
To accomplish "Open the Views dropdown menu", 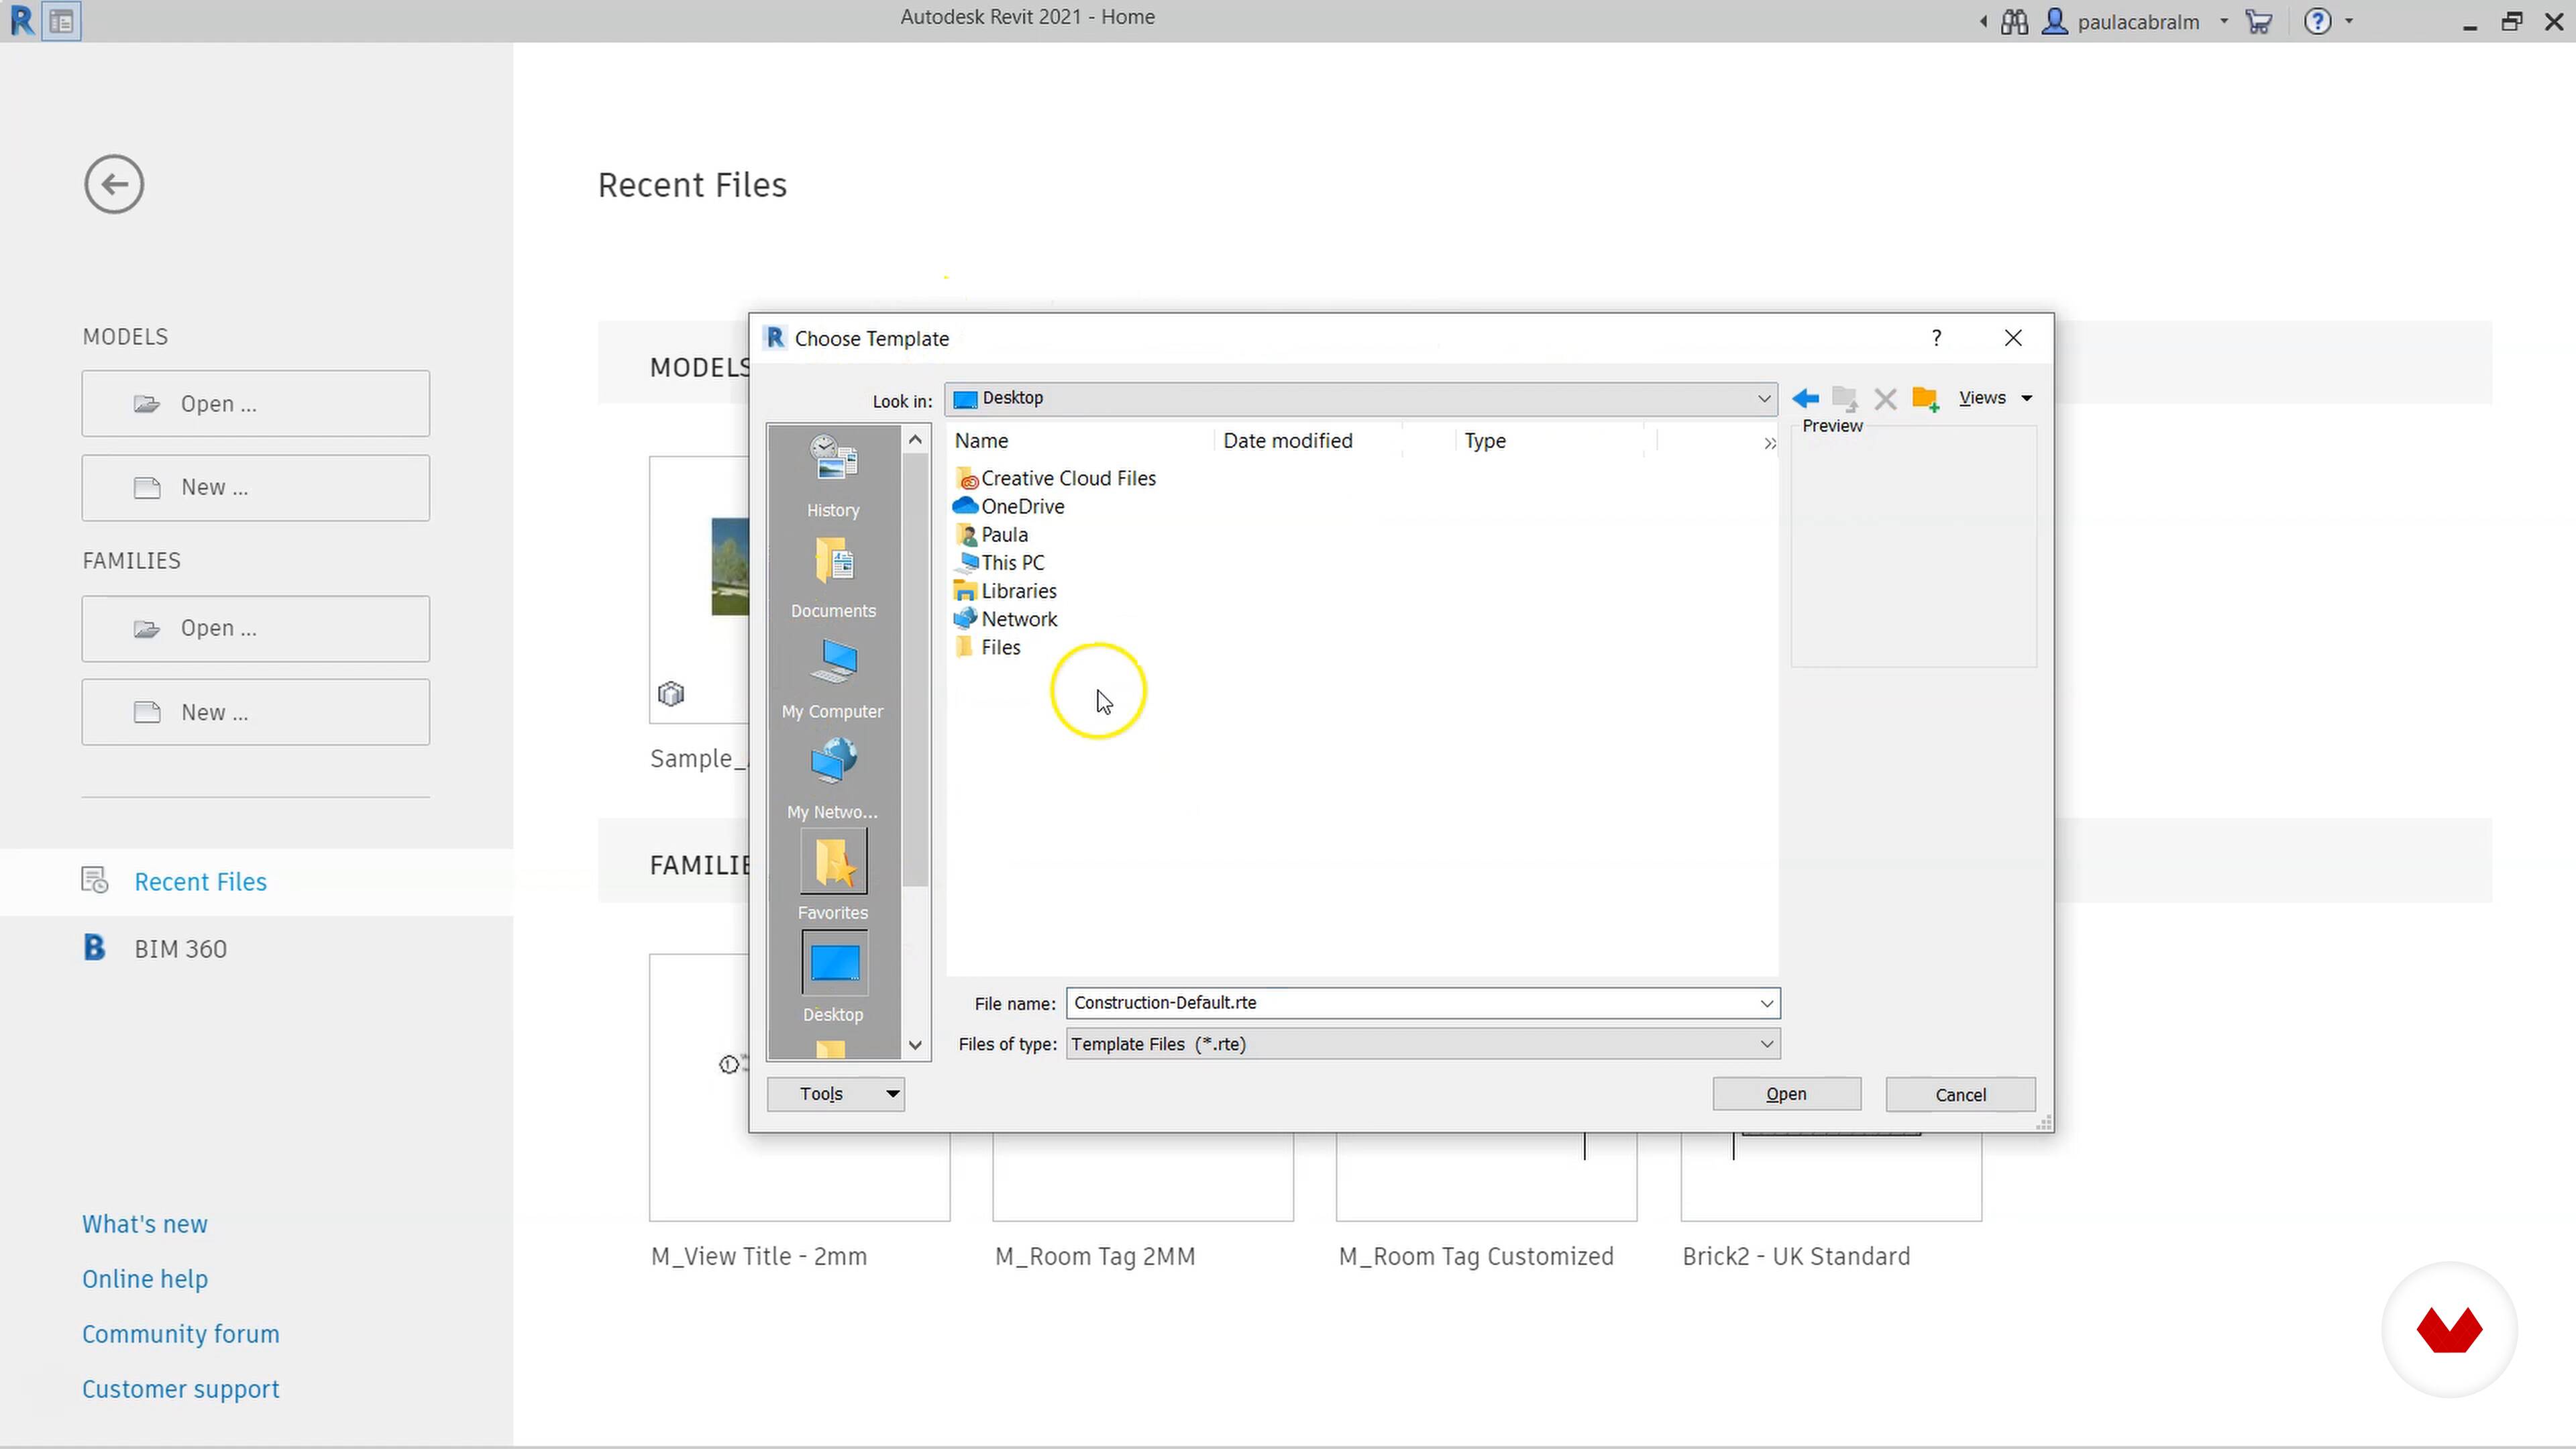I will coord(1996,398).
